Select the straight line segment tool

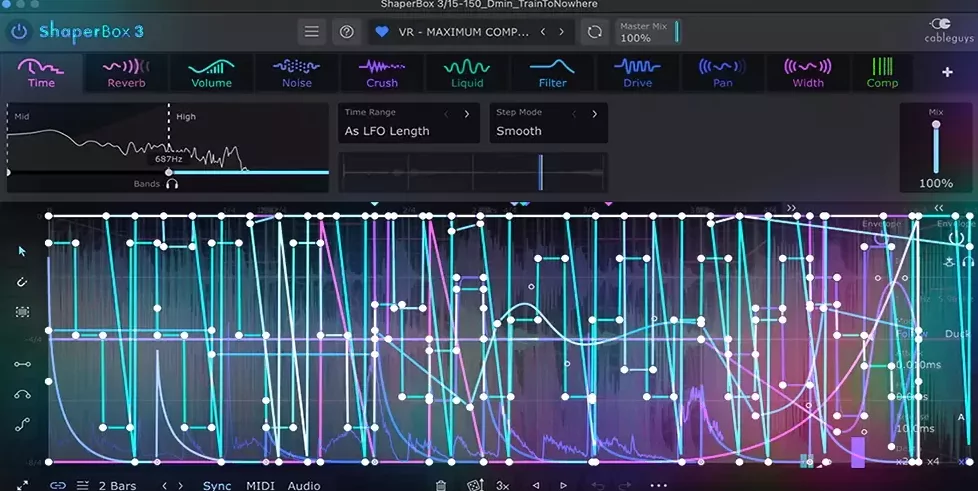pos(22,364)
